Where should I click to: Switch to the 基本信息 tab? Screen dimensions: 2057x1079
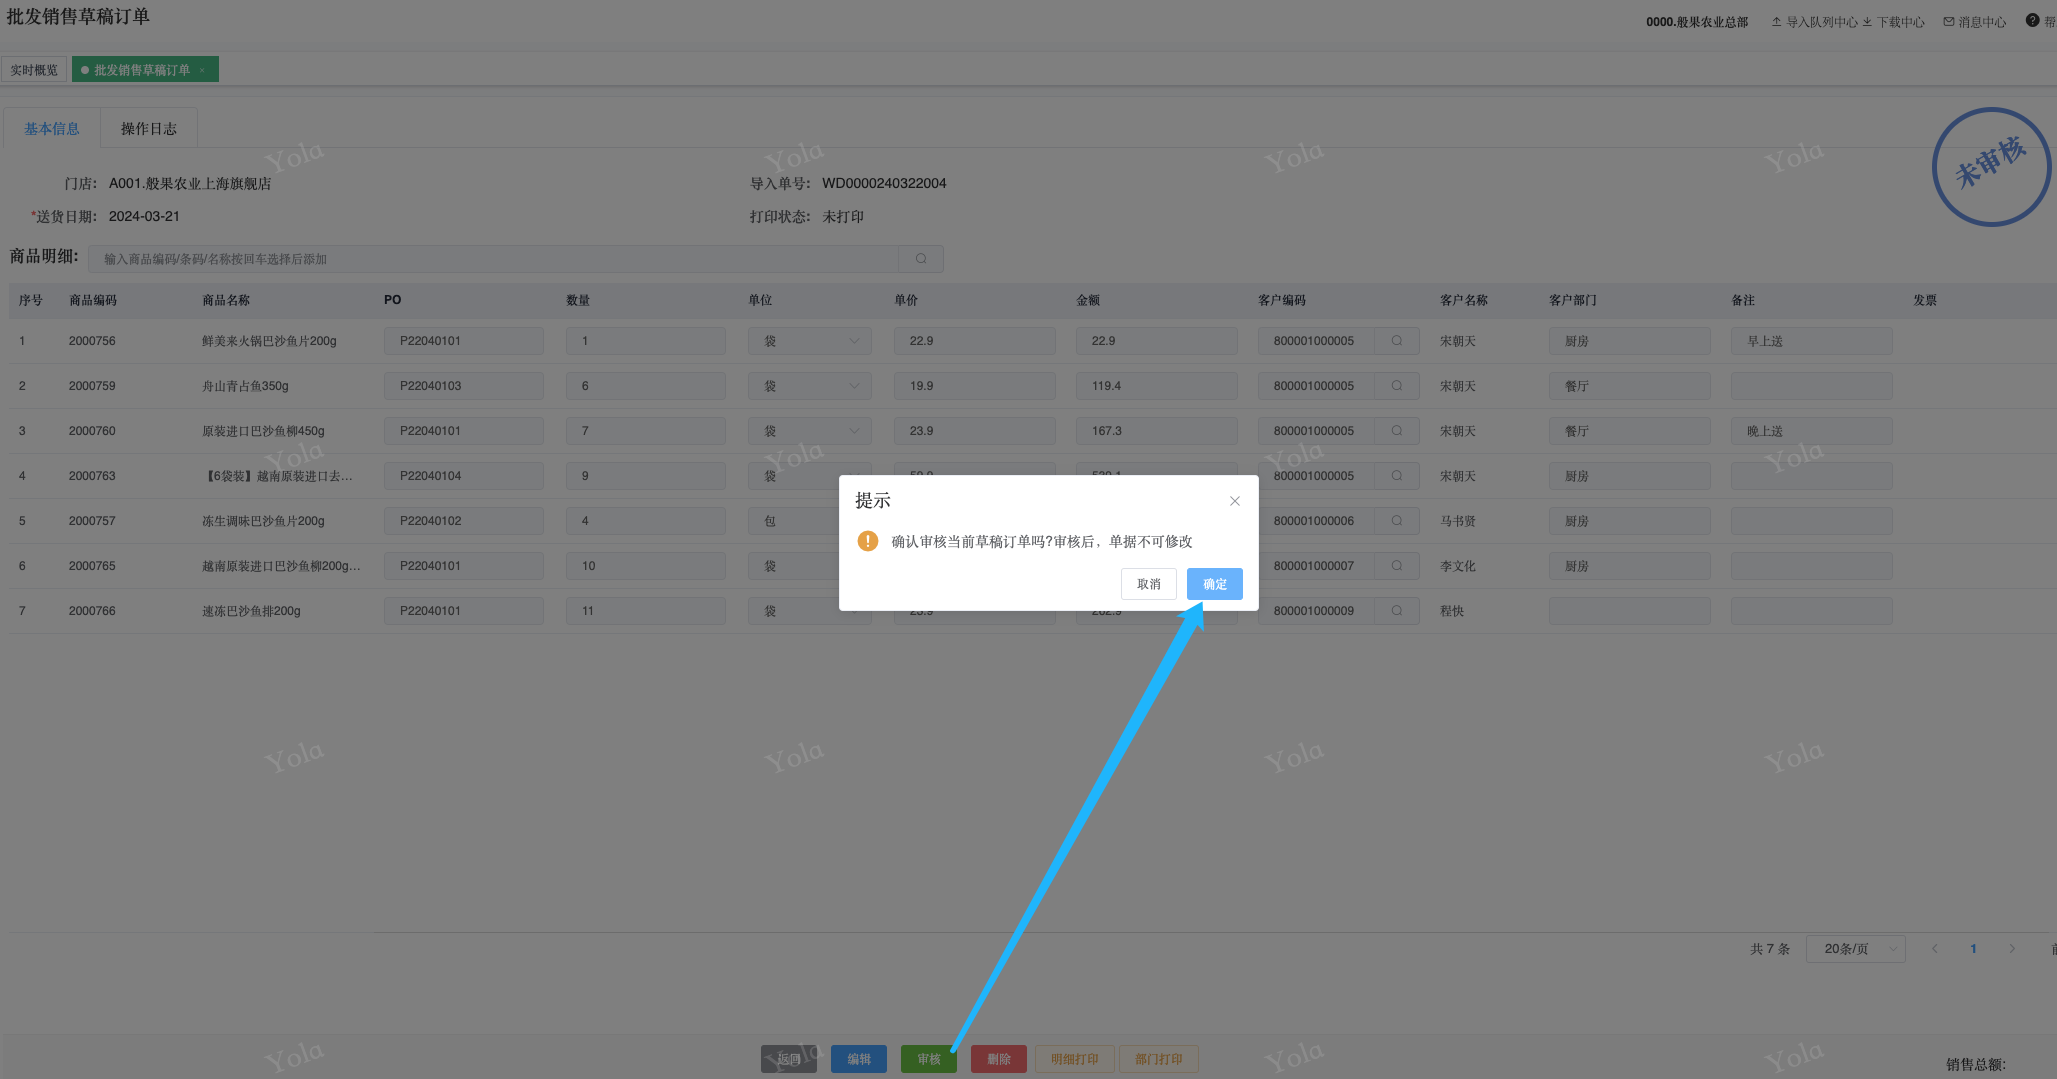(x=52, y=129)
